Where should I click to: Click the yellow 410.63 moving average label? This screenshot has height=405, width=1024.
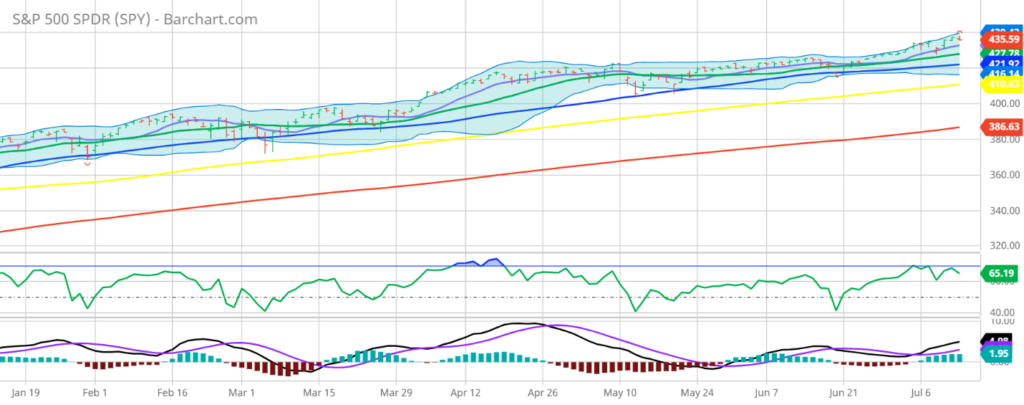[1003, 85]
